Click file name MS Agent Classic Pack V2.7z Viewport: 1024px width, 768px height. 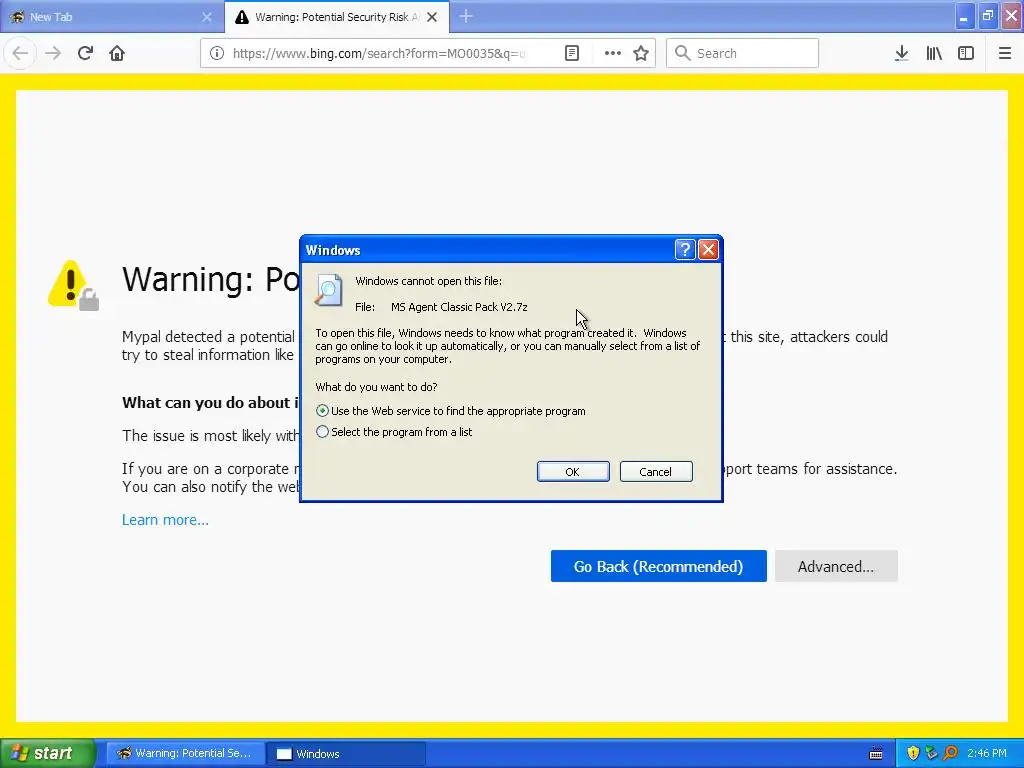(459, 307)
